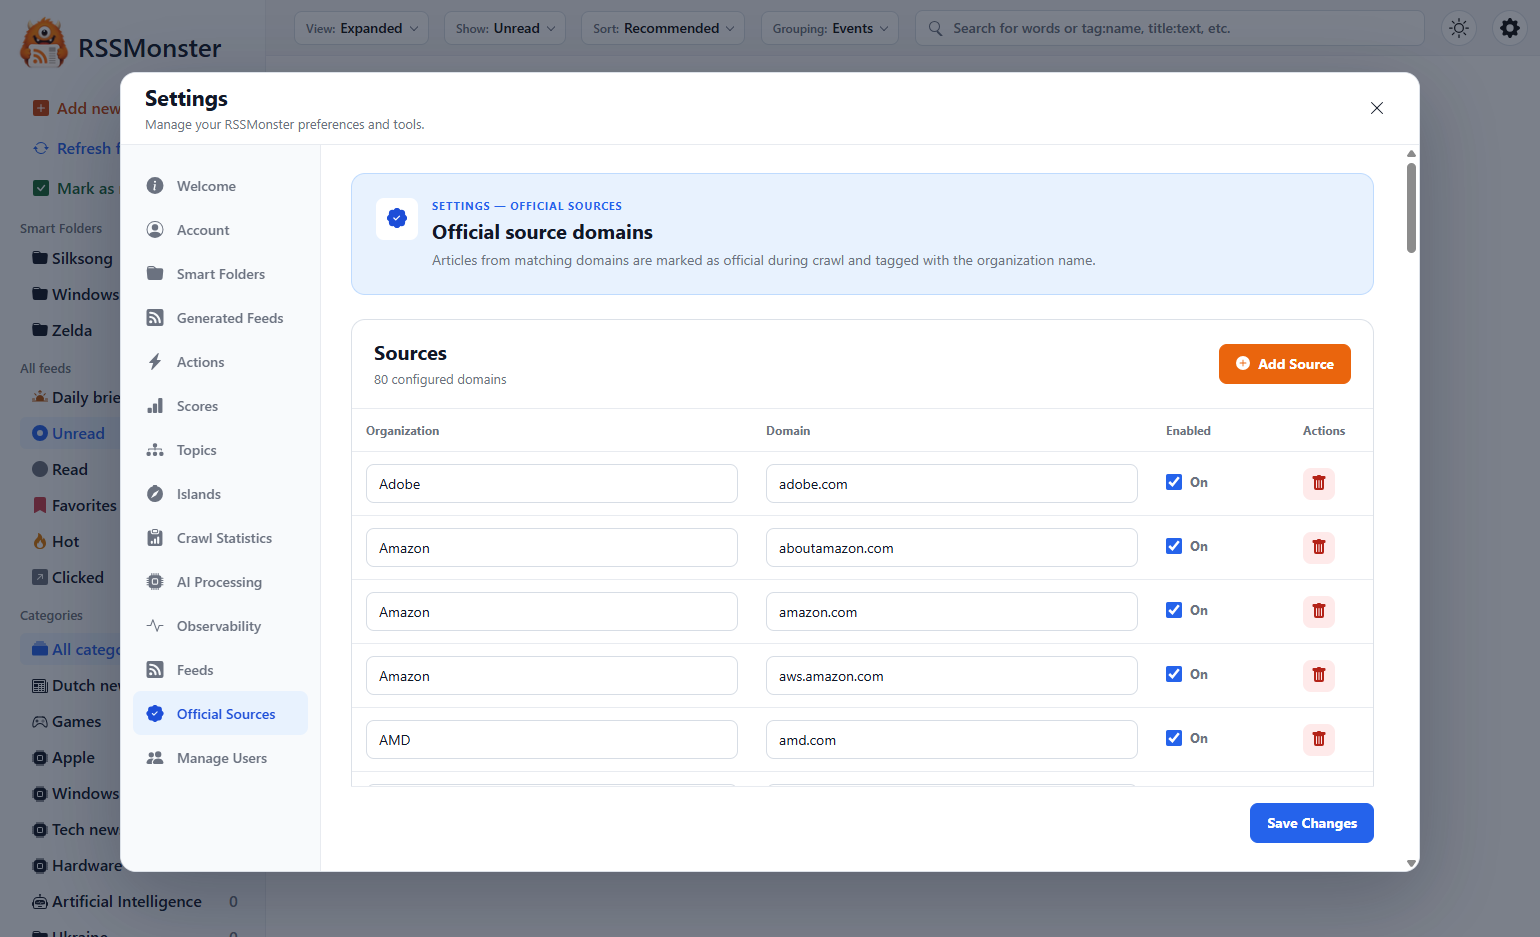Open the Clicked feed filter
This screenshot has height=937, width=1540.
pos(68,577)
